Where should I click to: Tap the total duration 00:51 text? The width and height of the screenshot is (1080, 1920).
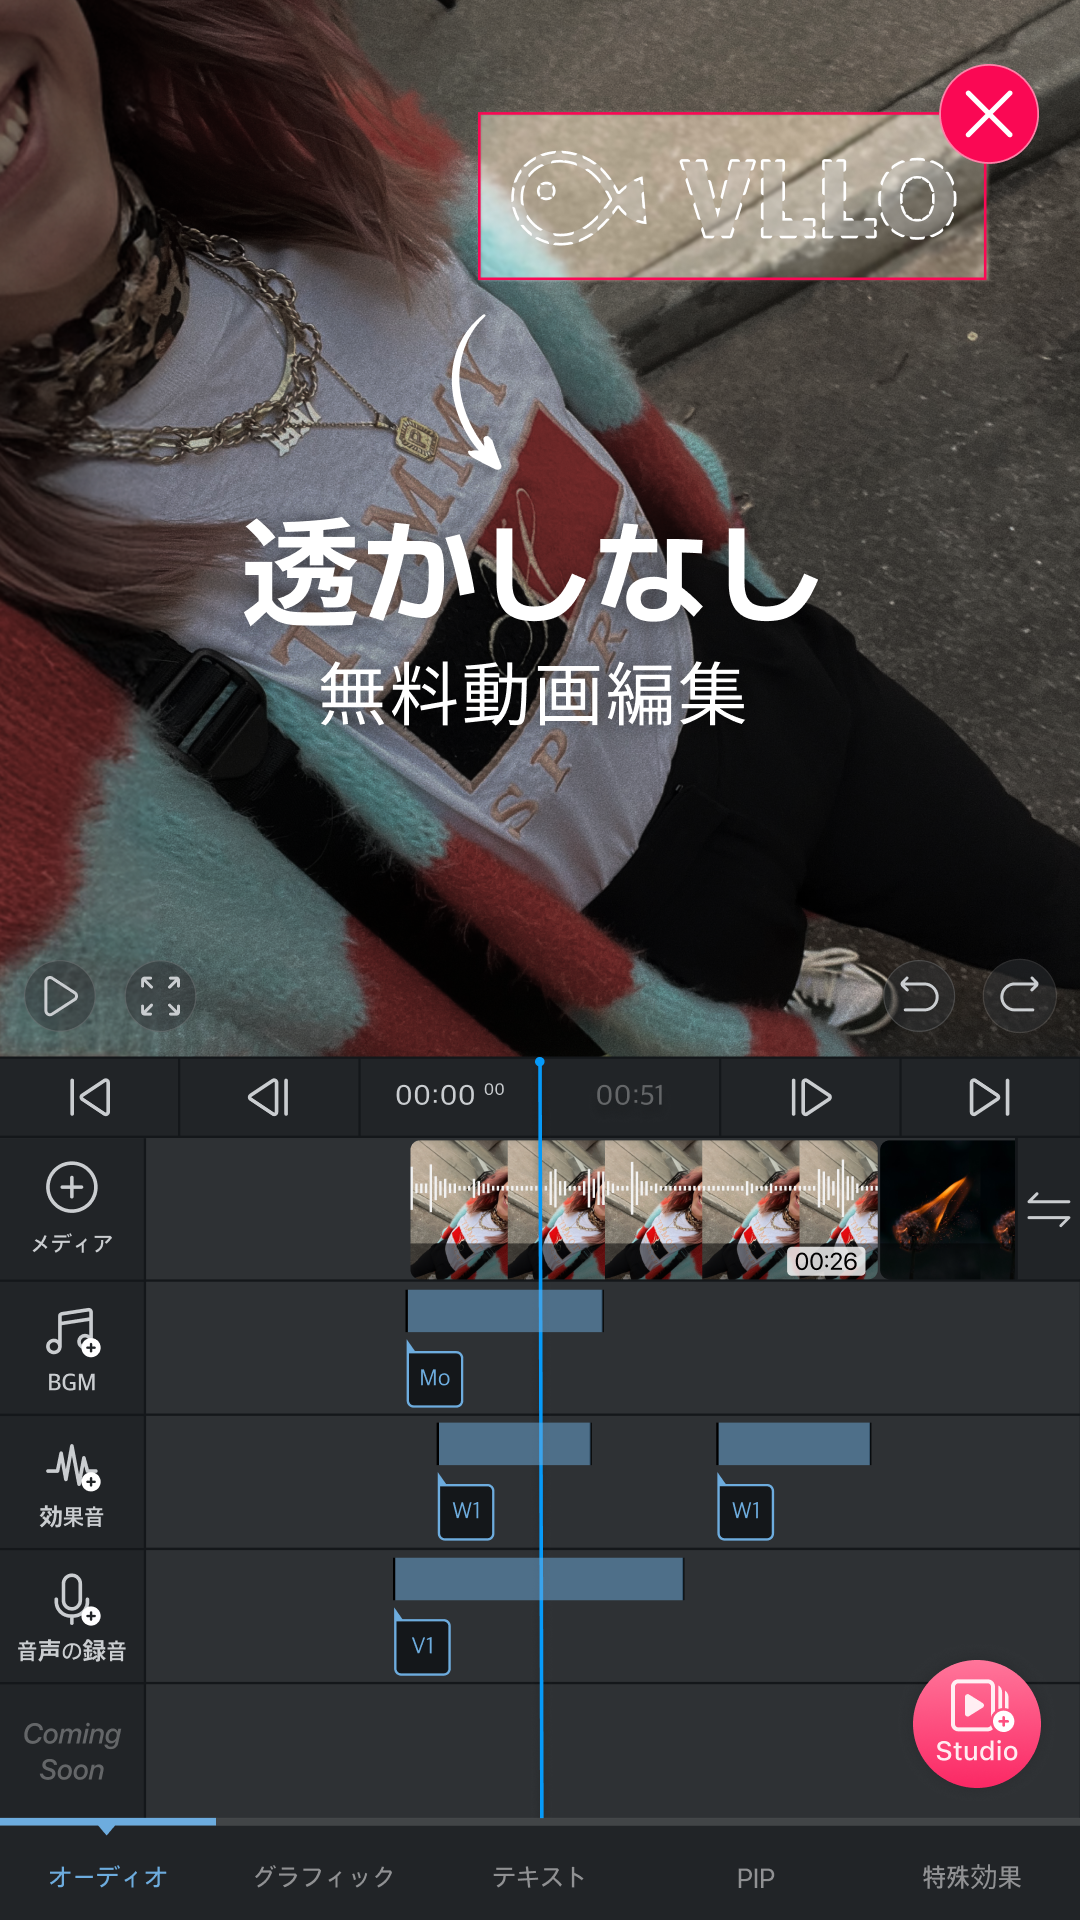630,1095
